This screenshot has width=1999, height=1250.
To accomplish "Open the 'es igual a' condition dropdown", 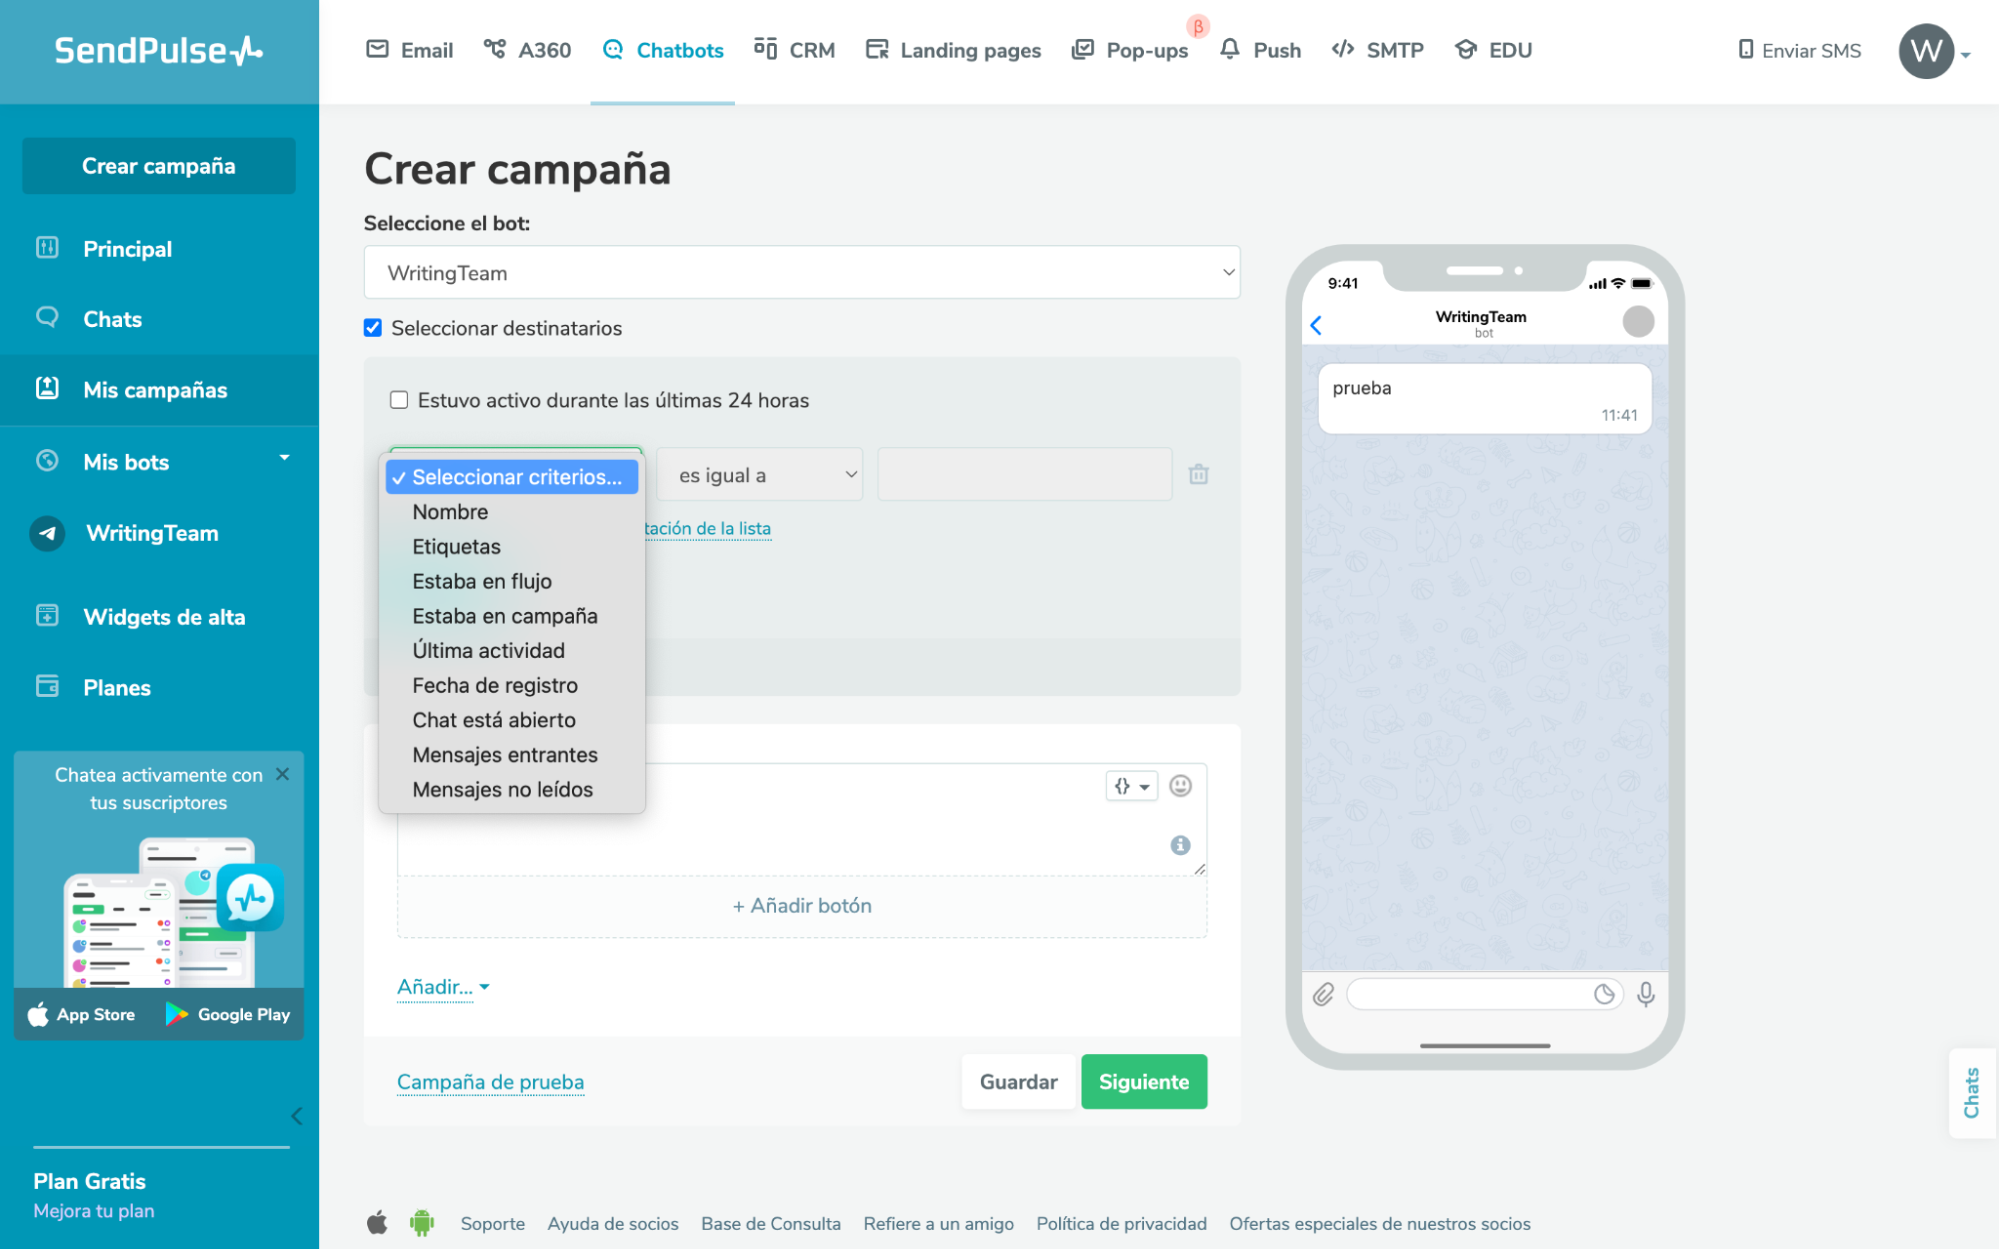I will tap(760, 475).
